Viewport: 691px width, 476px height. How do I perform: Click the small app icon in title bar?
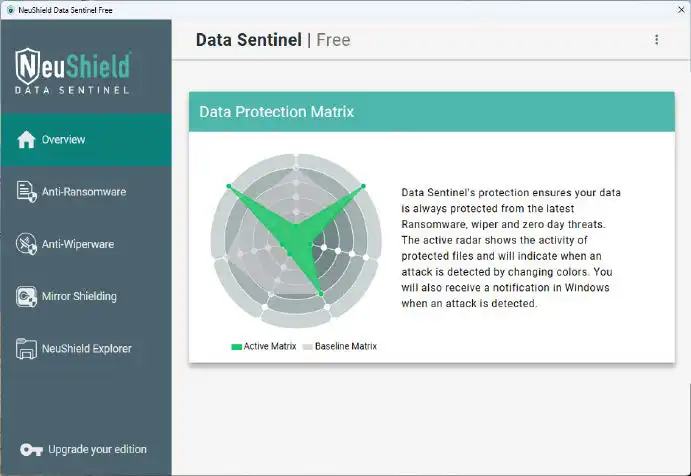10,10
